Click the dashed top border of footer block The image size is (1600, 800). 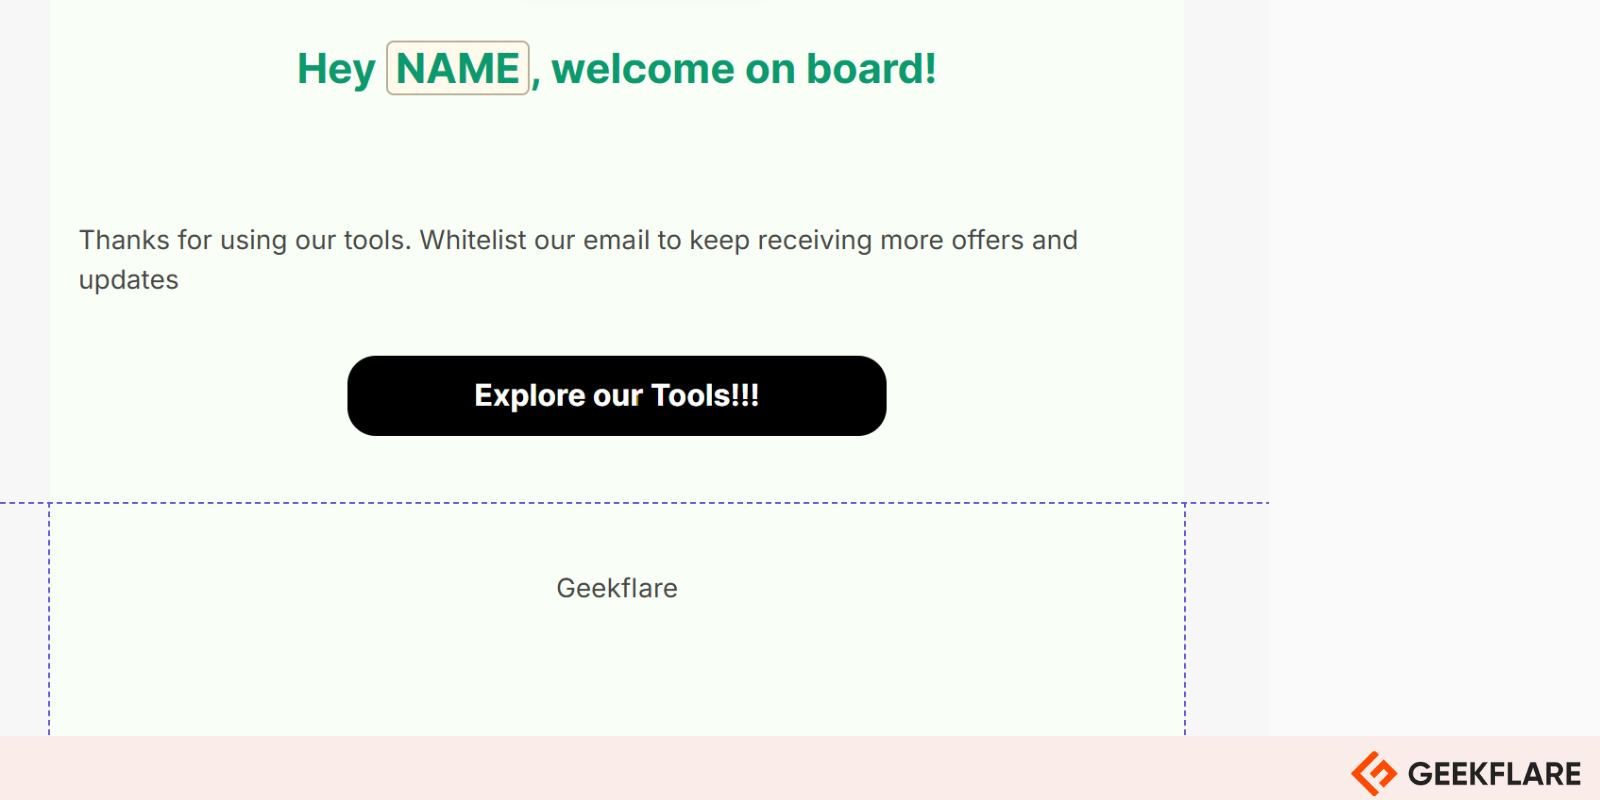[617, 503]
